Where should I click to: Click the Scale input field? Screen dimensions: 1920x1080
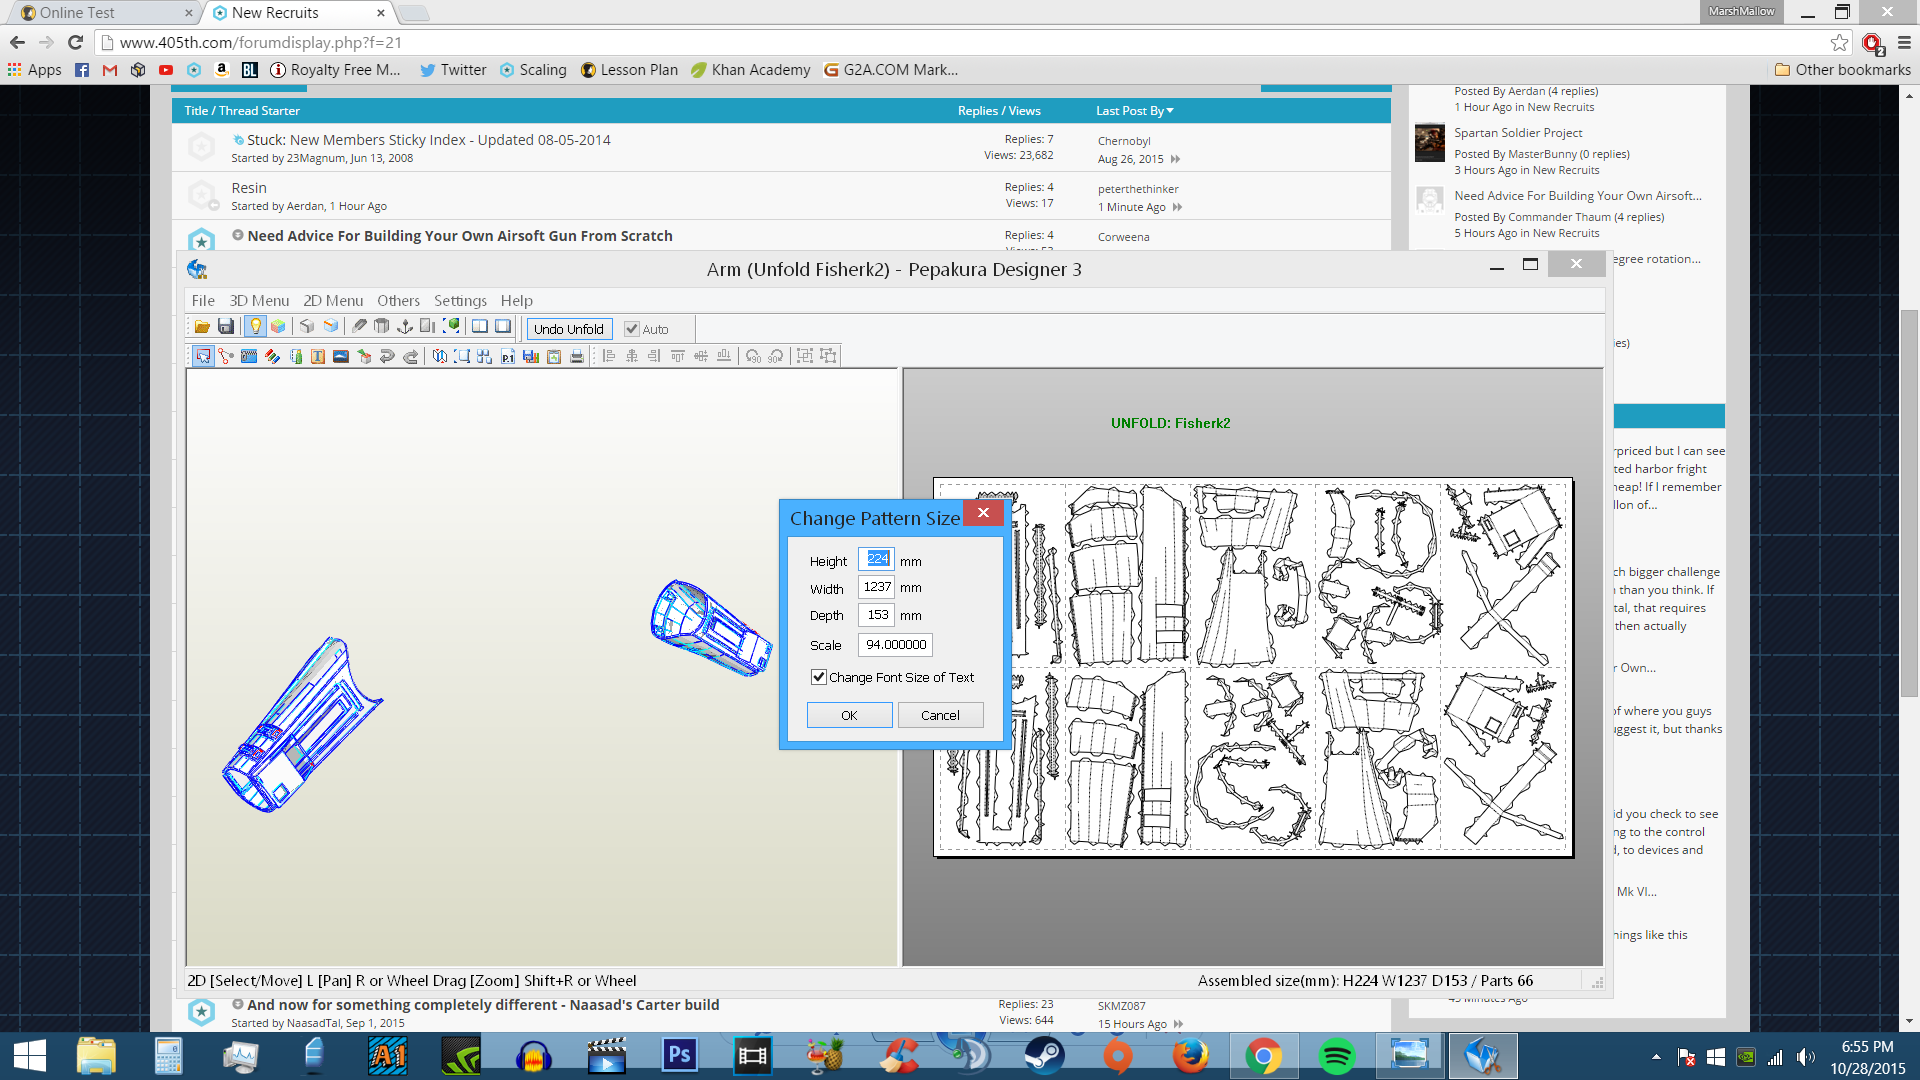(x=895, y=645)
